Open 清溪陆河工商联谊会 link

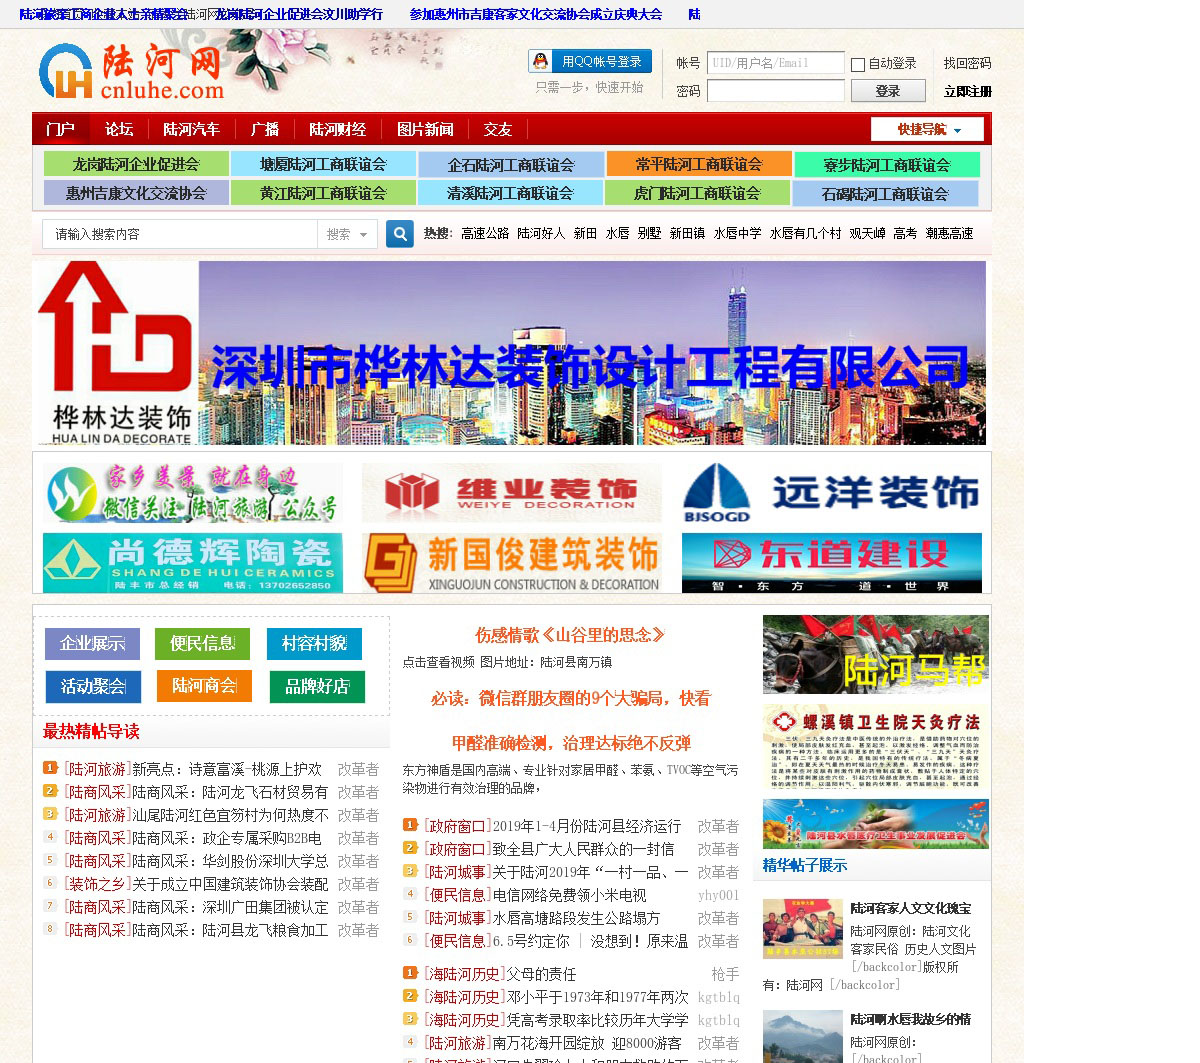(x=510, y=193)
